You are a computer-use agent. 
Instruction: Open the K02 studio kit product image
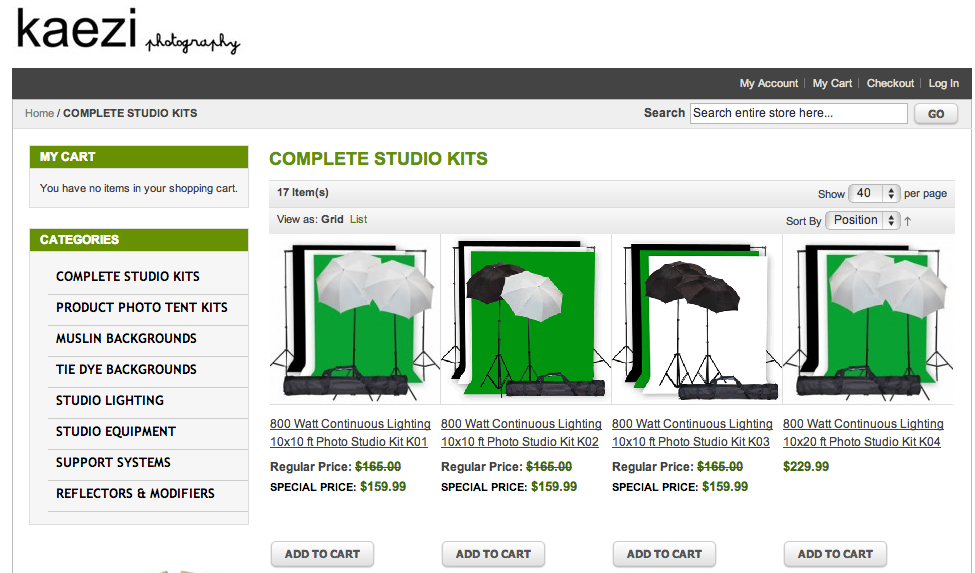tap(525, 319)
